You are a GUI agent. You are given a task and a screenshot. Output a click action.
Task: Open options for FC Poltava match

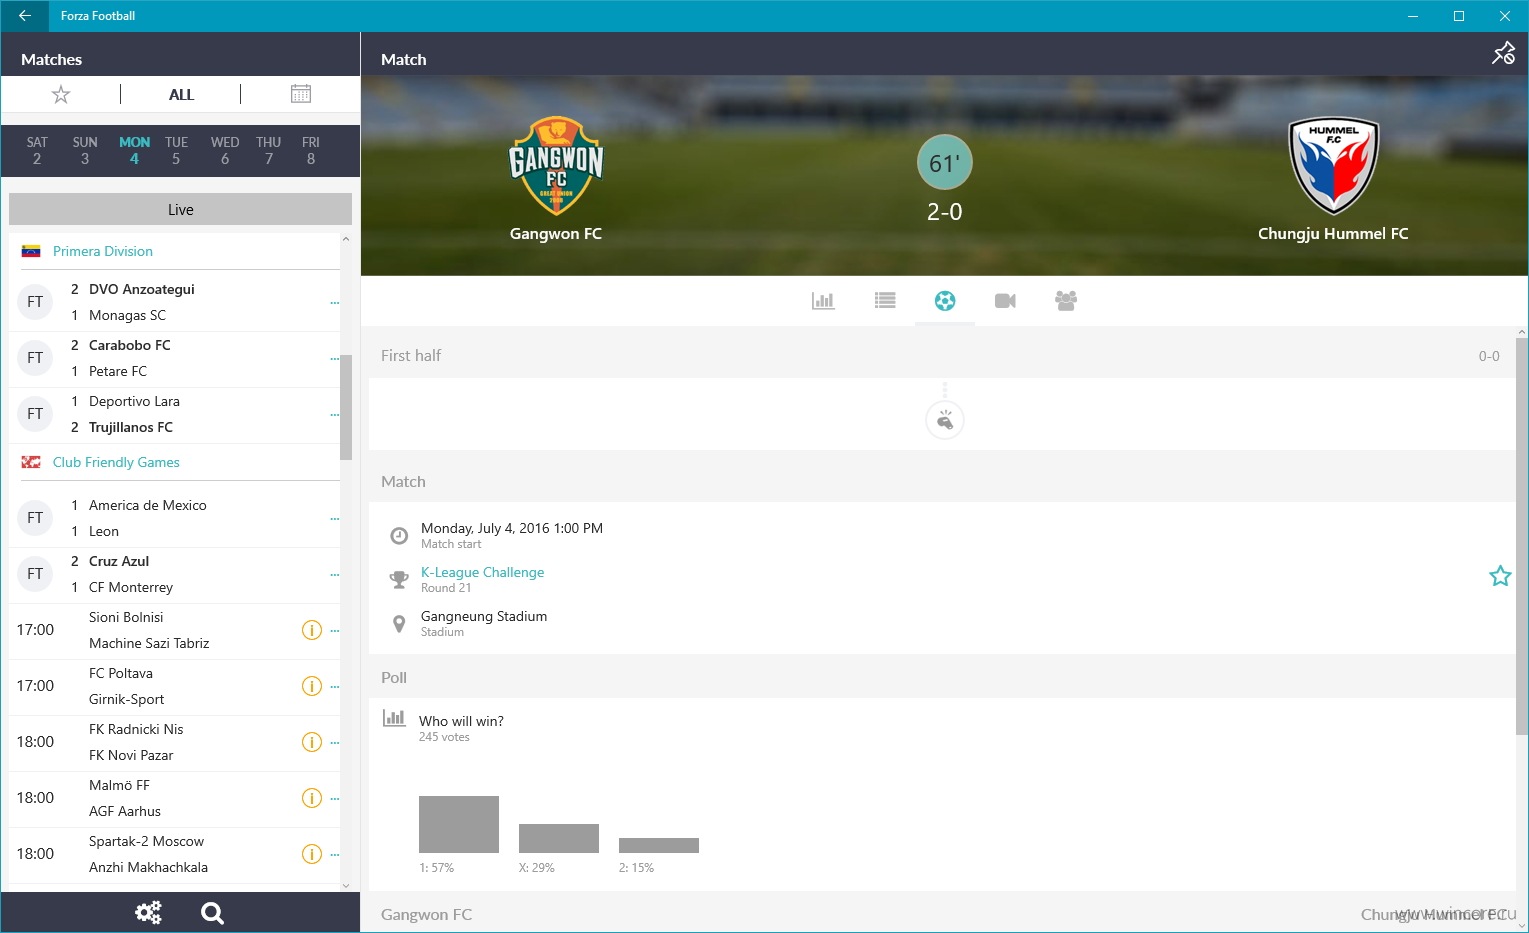334,687
